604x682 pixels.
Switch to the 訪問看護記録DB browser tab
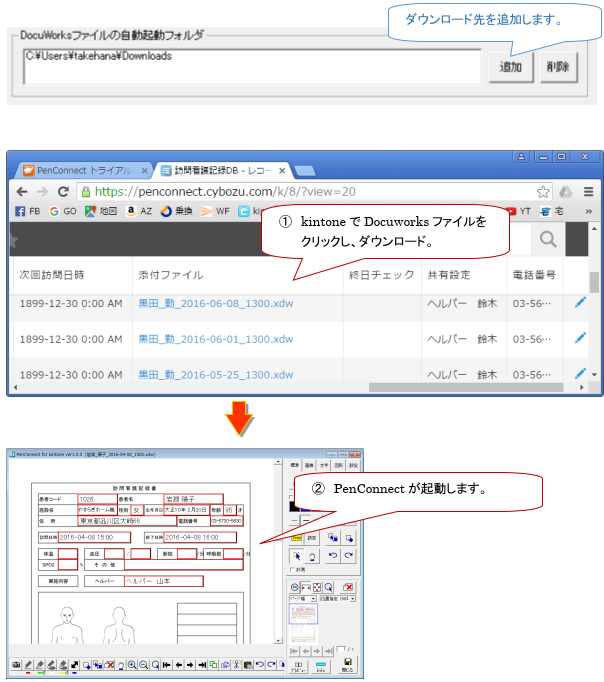pyautogui.click(x=223, y=170)
